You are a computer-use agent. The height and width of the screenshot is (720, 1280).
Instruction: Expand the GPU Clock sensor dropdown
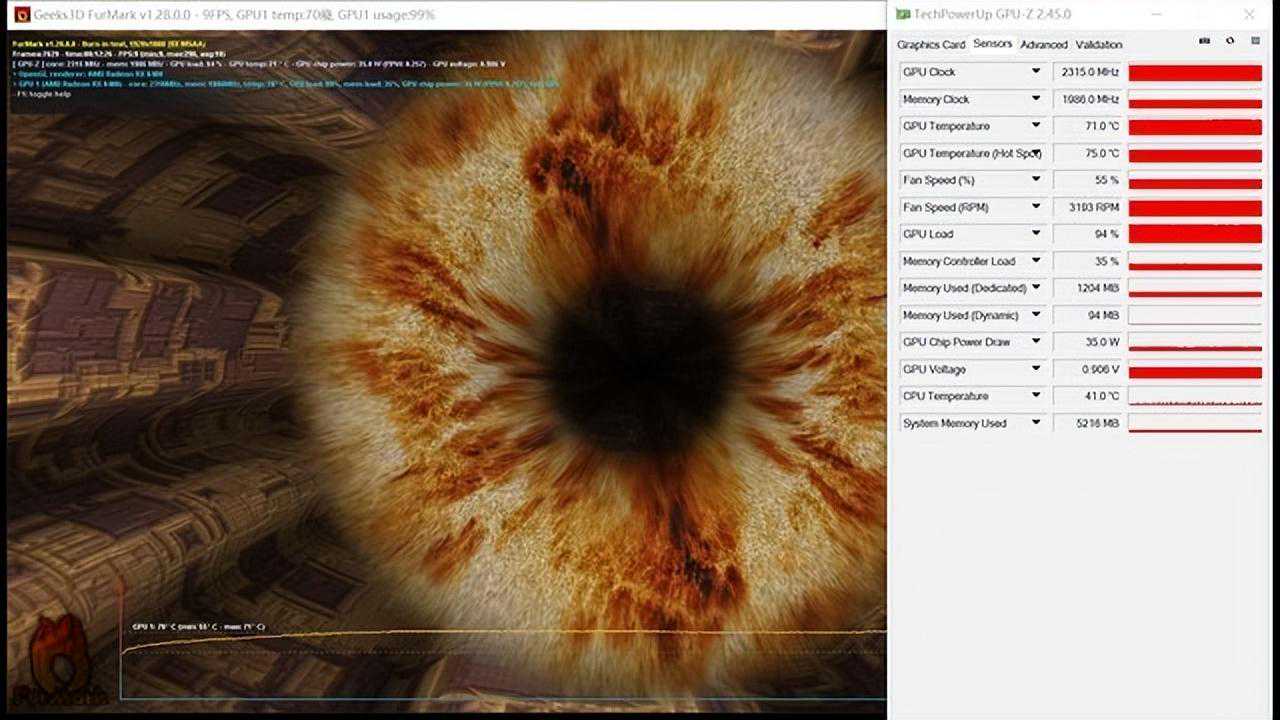(1036, 72)
